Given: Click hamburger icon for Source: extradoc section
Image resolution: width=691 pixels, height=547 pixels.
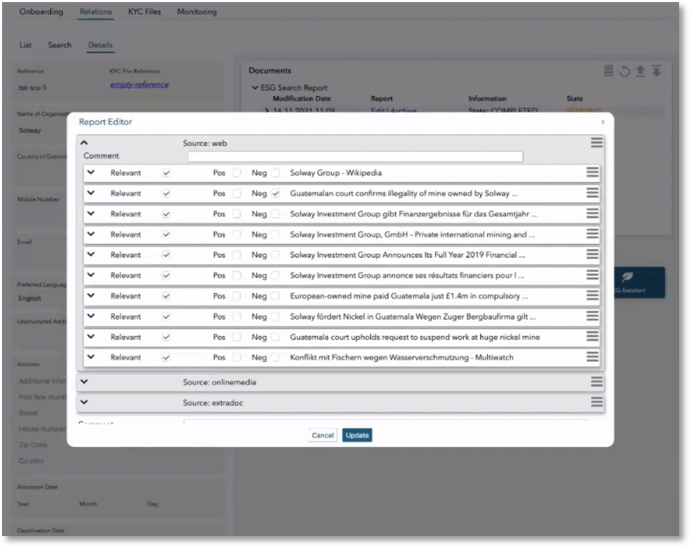Looking at the screenshot, I should pos(596,402).
